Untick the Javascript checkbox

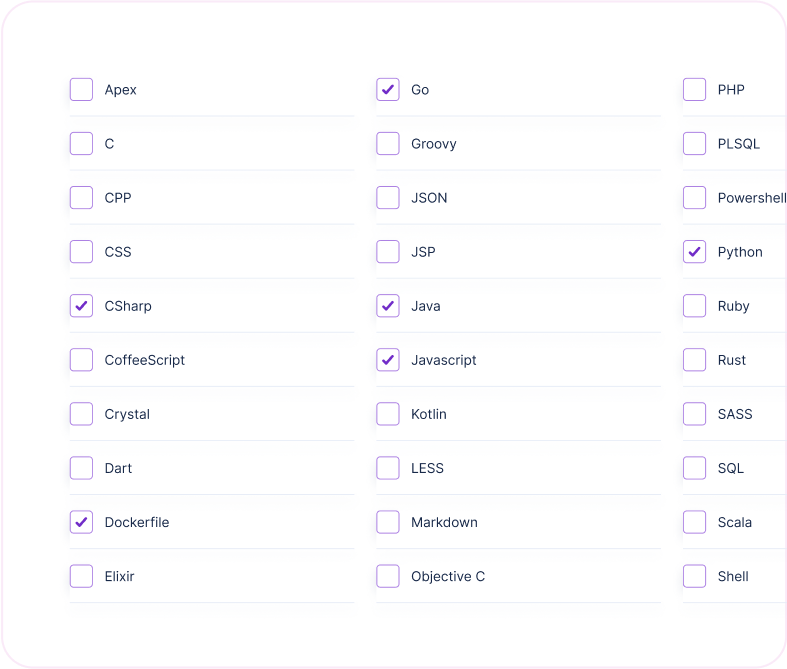[x=388, y=360]
